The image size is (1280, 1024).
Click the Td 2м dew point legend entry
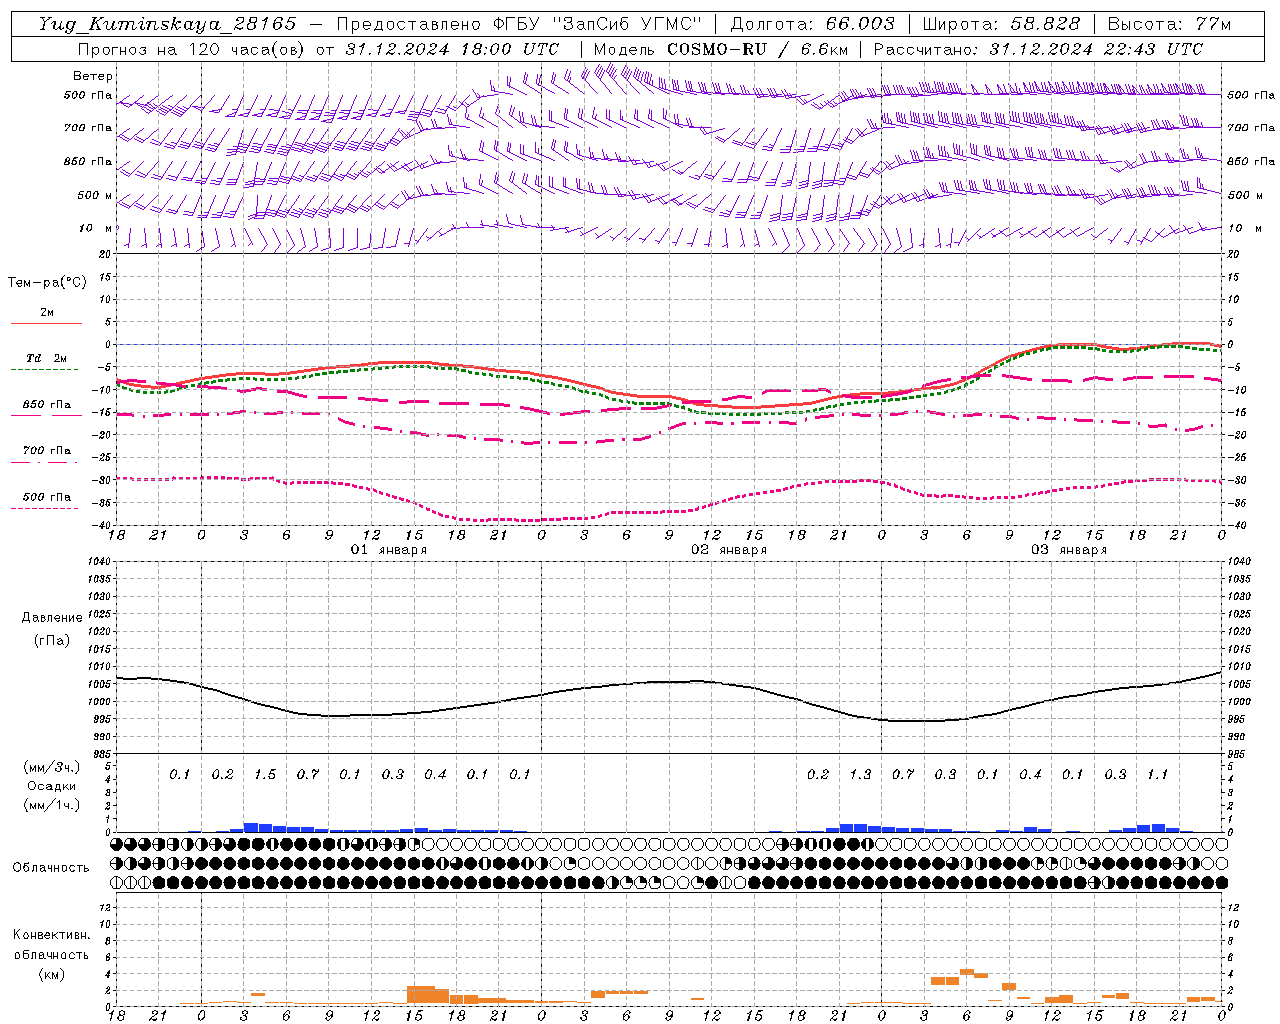(47, 358)
